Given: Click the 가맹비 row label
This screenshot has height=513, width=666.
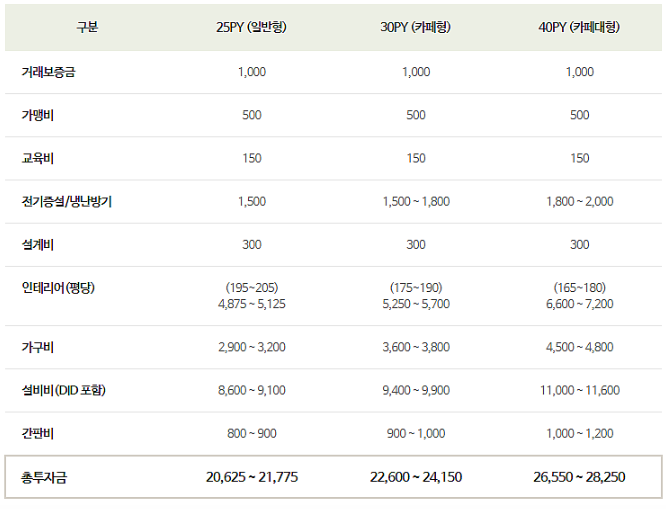Looking at the screenshot, I should click(x=38, y=115).
